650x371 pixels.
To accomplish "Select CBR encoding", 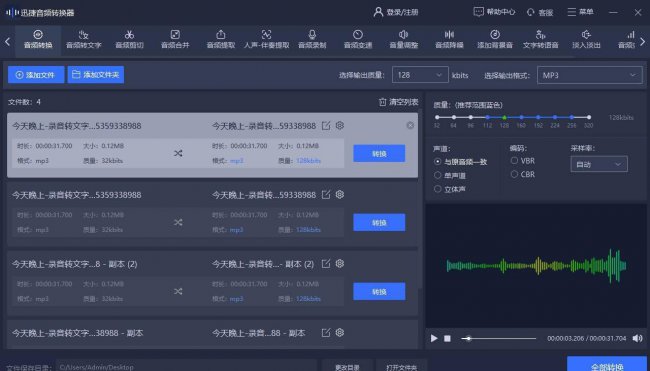I will click(x=523, y=174).
